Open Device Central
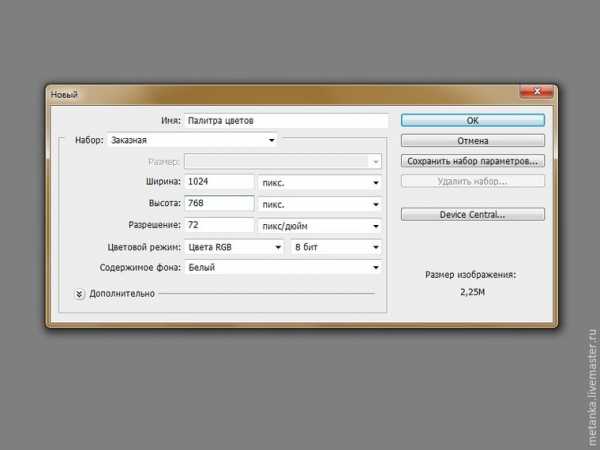The image size is (600, 450). (x=473, y=214)
